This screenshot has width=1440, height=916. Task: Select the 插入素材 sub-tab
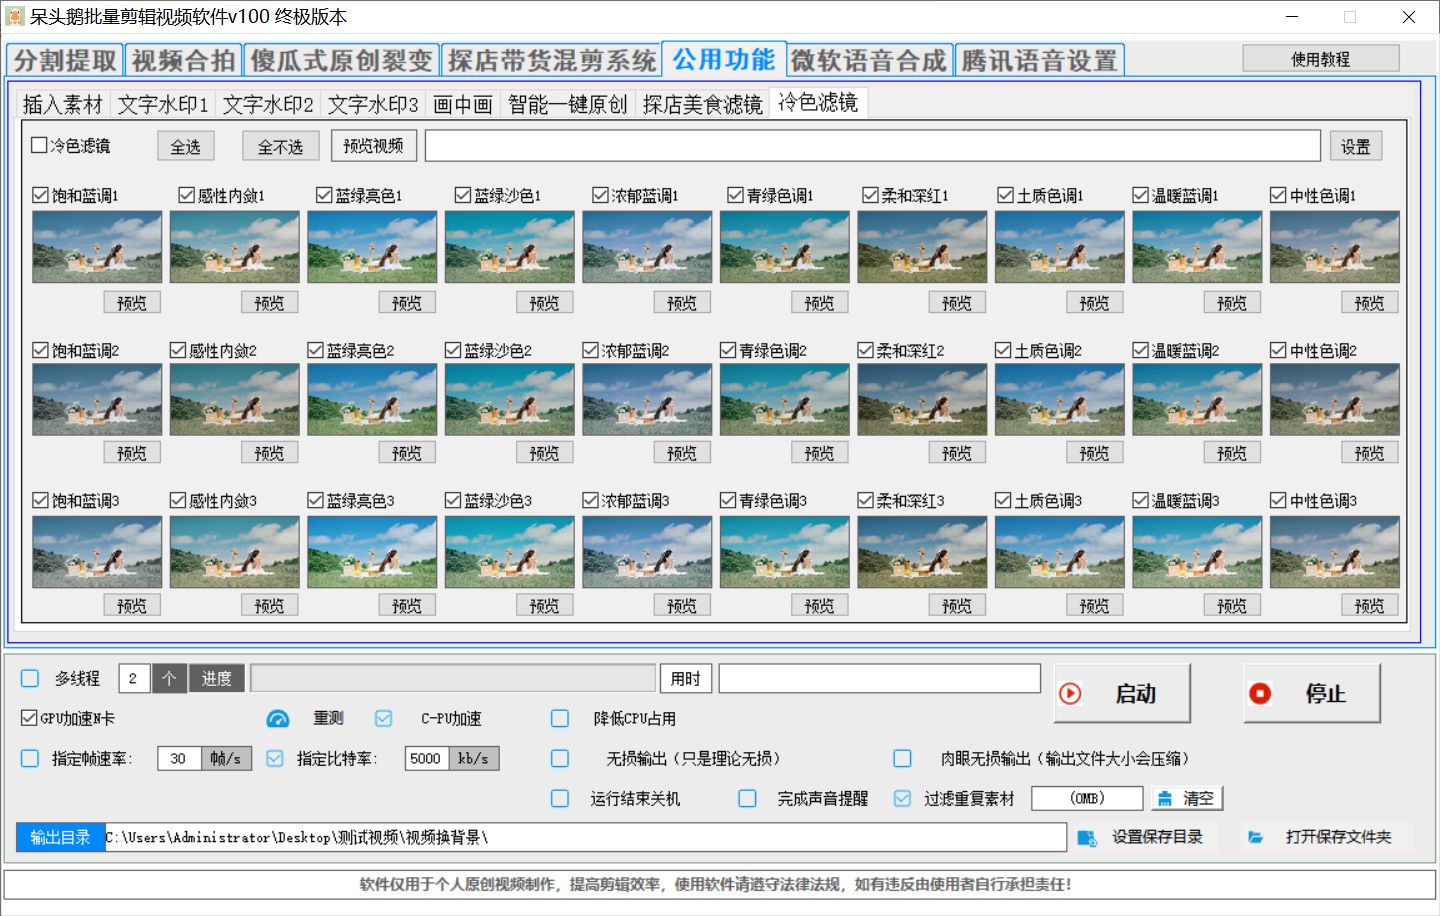coord(63,104)
